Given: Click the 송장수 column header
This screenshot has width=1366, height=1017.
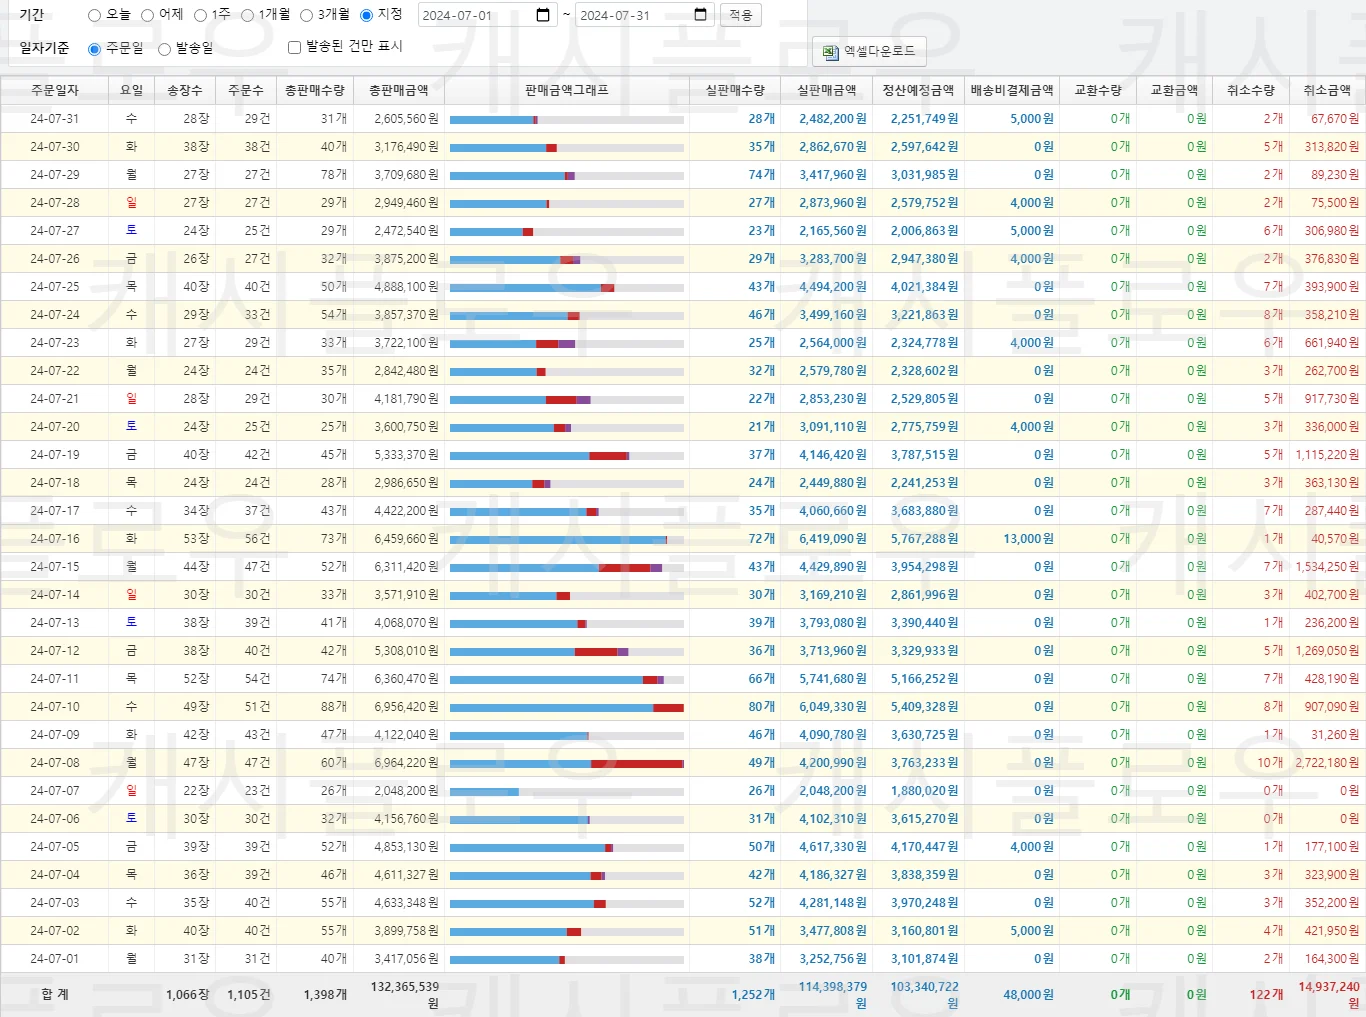Looking at the screenshot, I should click(184, 90).
